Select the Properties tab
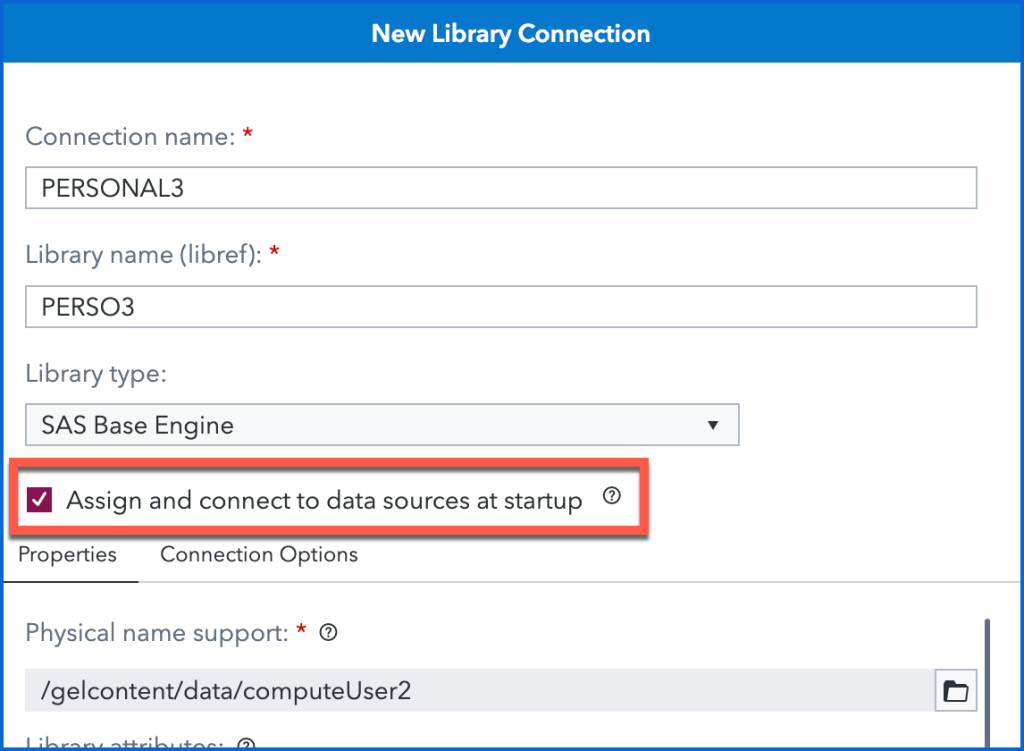This screenshot has width=1024, height=751. tap(67, 554)
